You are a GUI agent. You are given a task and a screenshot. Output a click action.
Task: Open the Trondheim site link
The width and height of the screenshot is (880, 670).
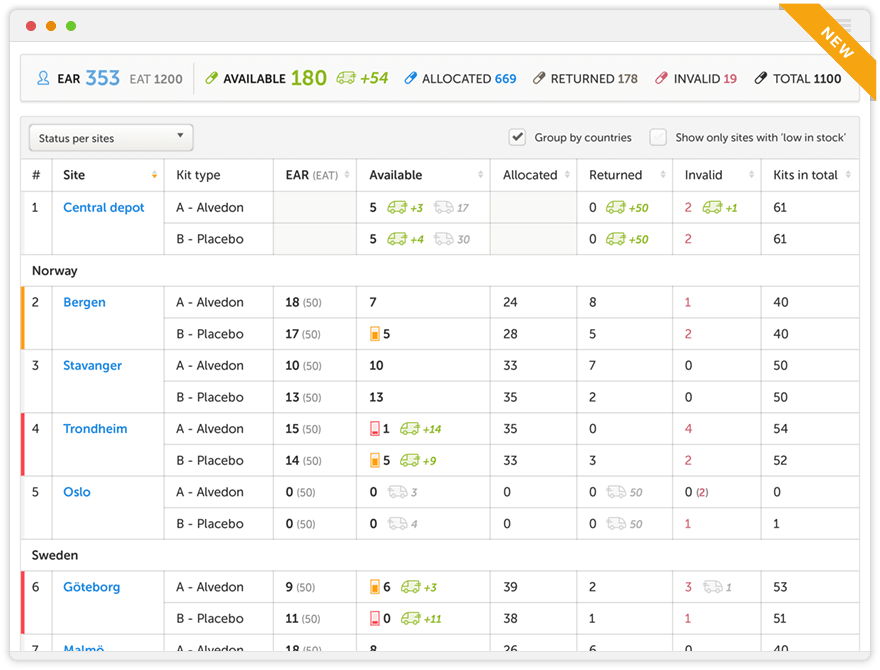click(x=95, y=429)
